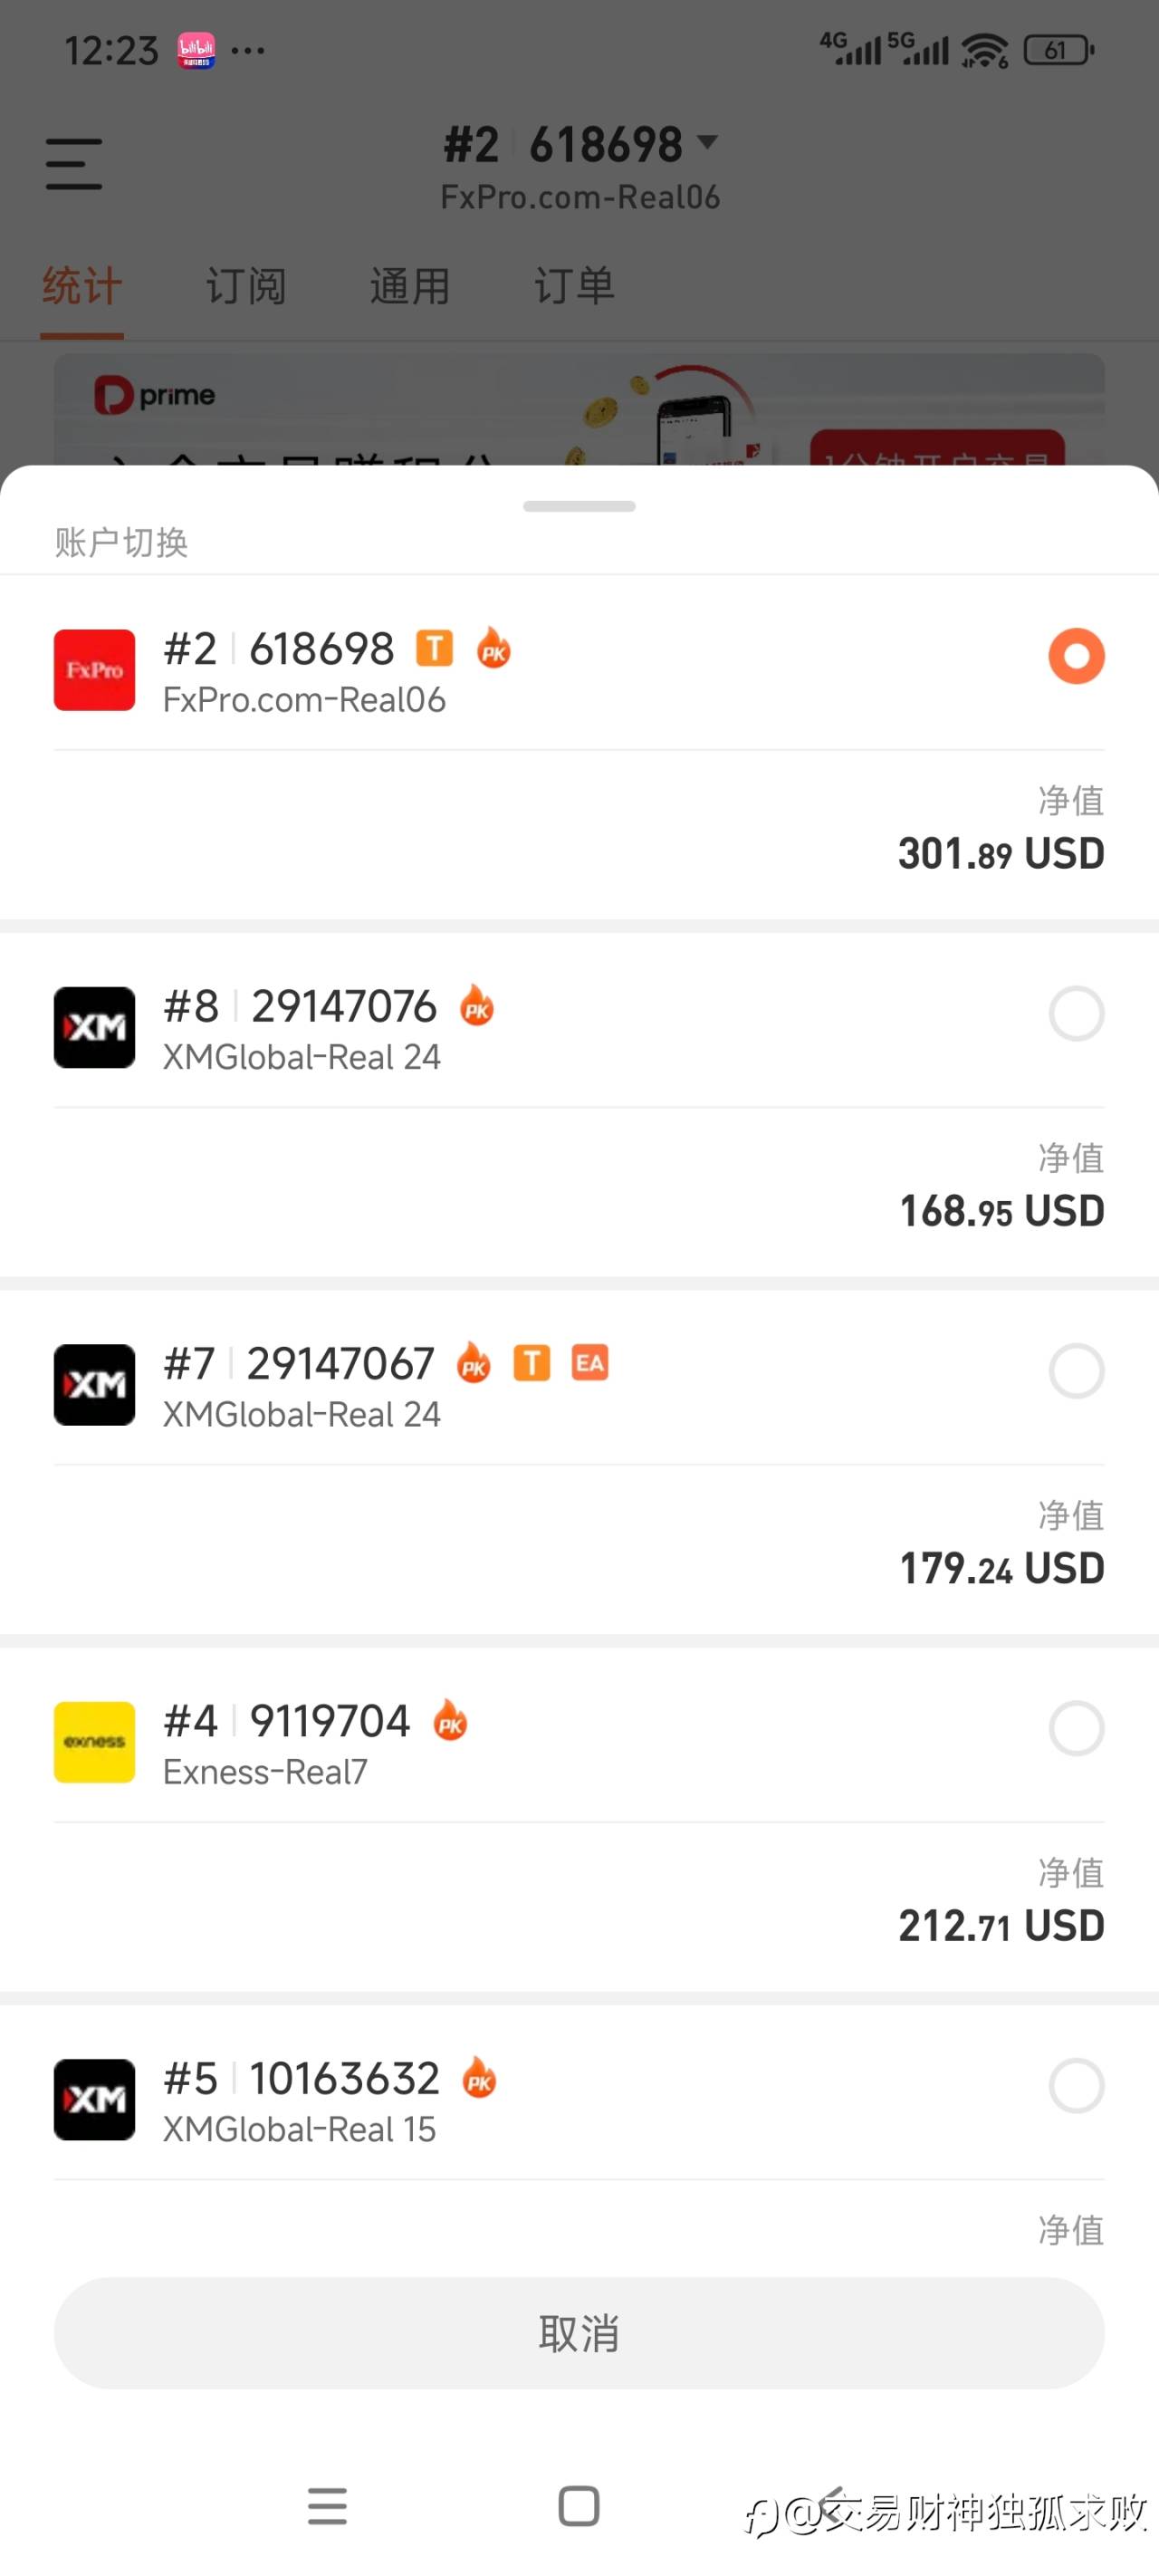Expand the #2 618698 account dropdown arrow
The image size is (1159, 2576).
707,142
